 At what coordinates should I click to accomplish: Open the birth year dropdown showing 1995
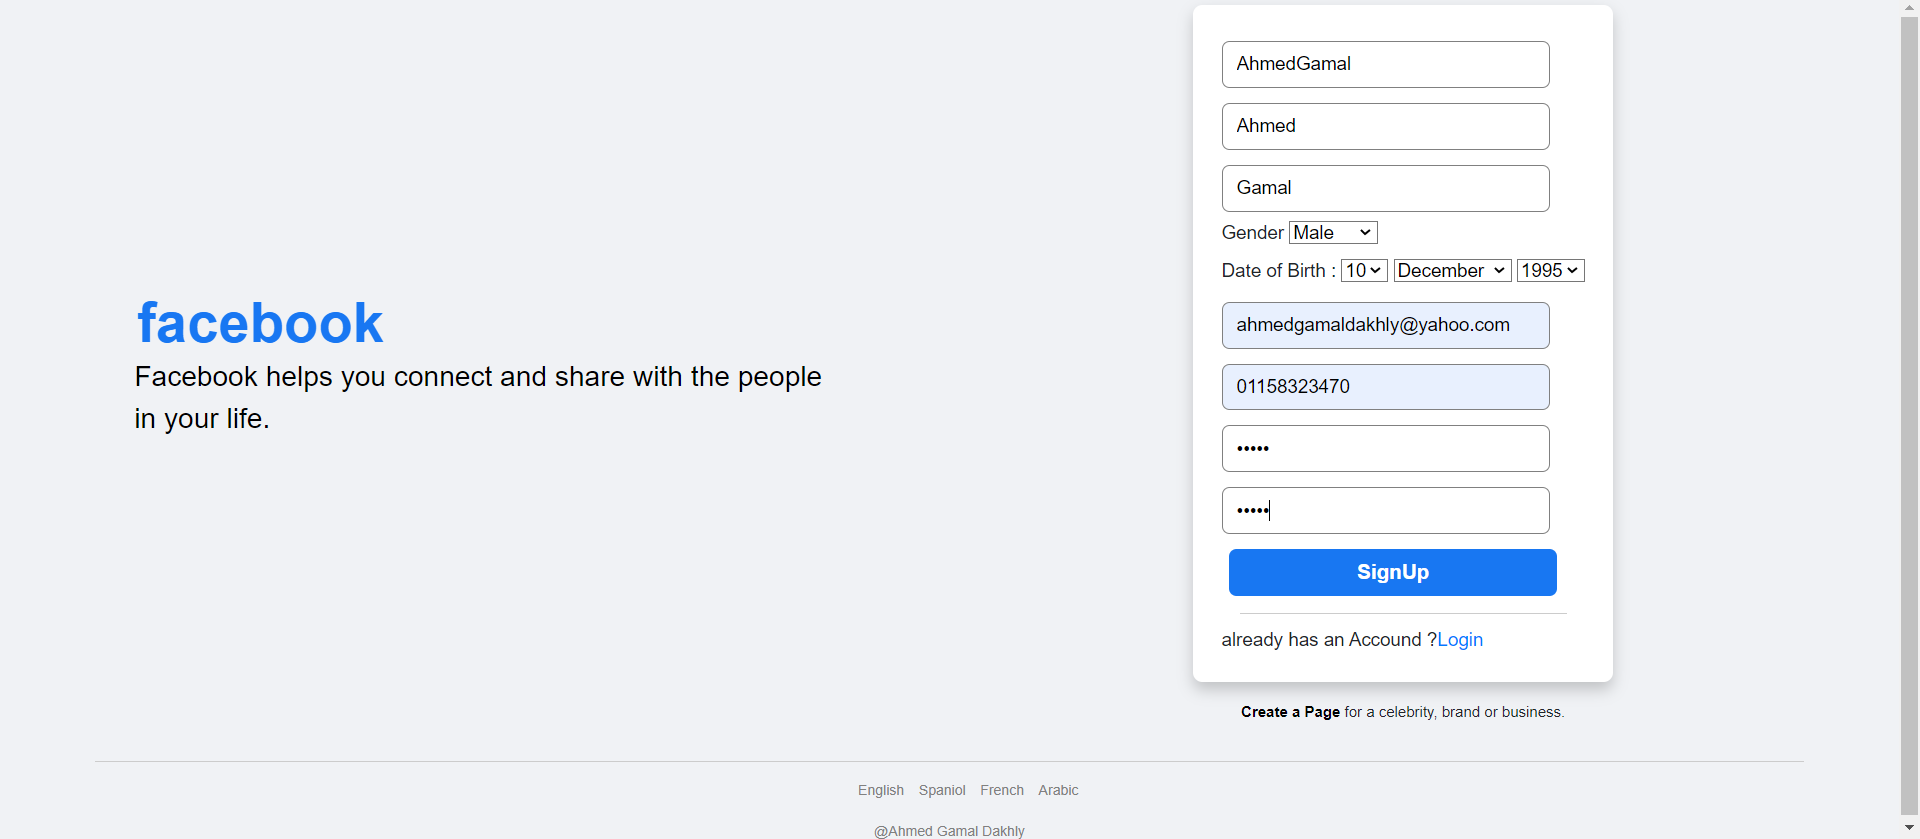point(1550,270)
